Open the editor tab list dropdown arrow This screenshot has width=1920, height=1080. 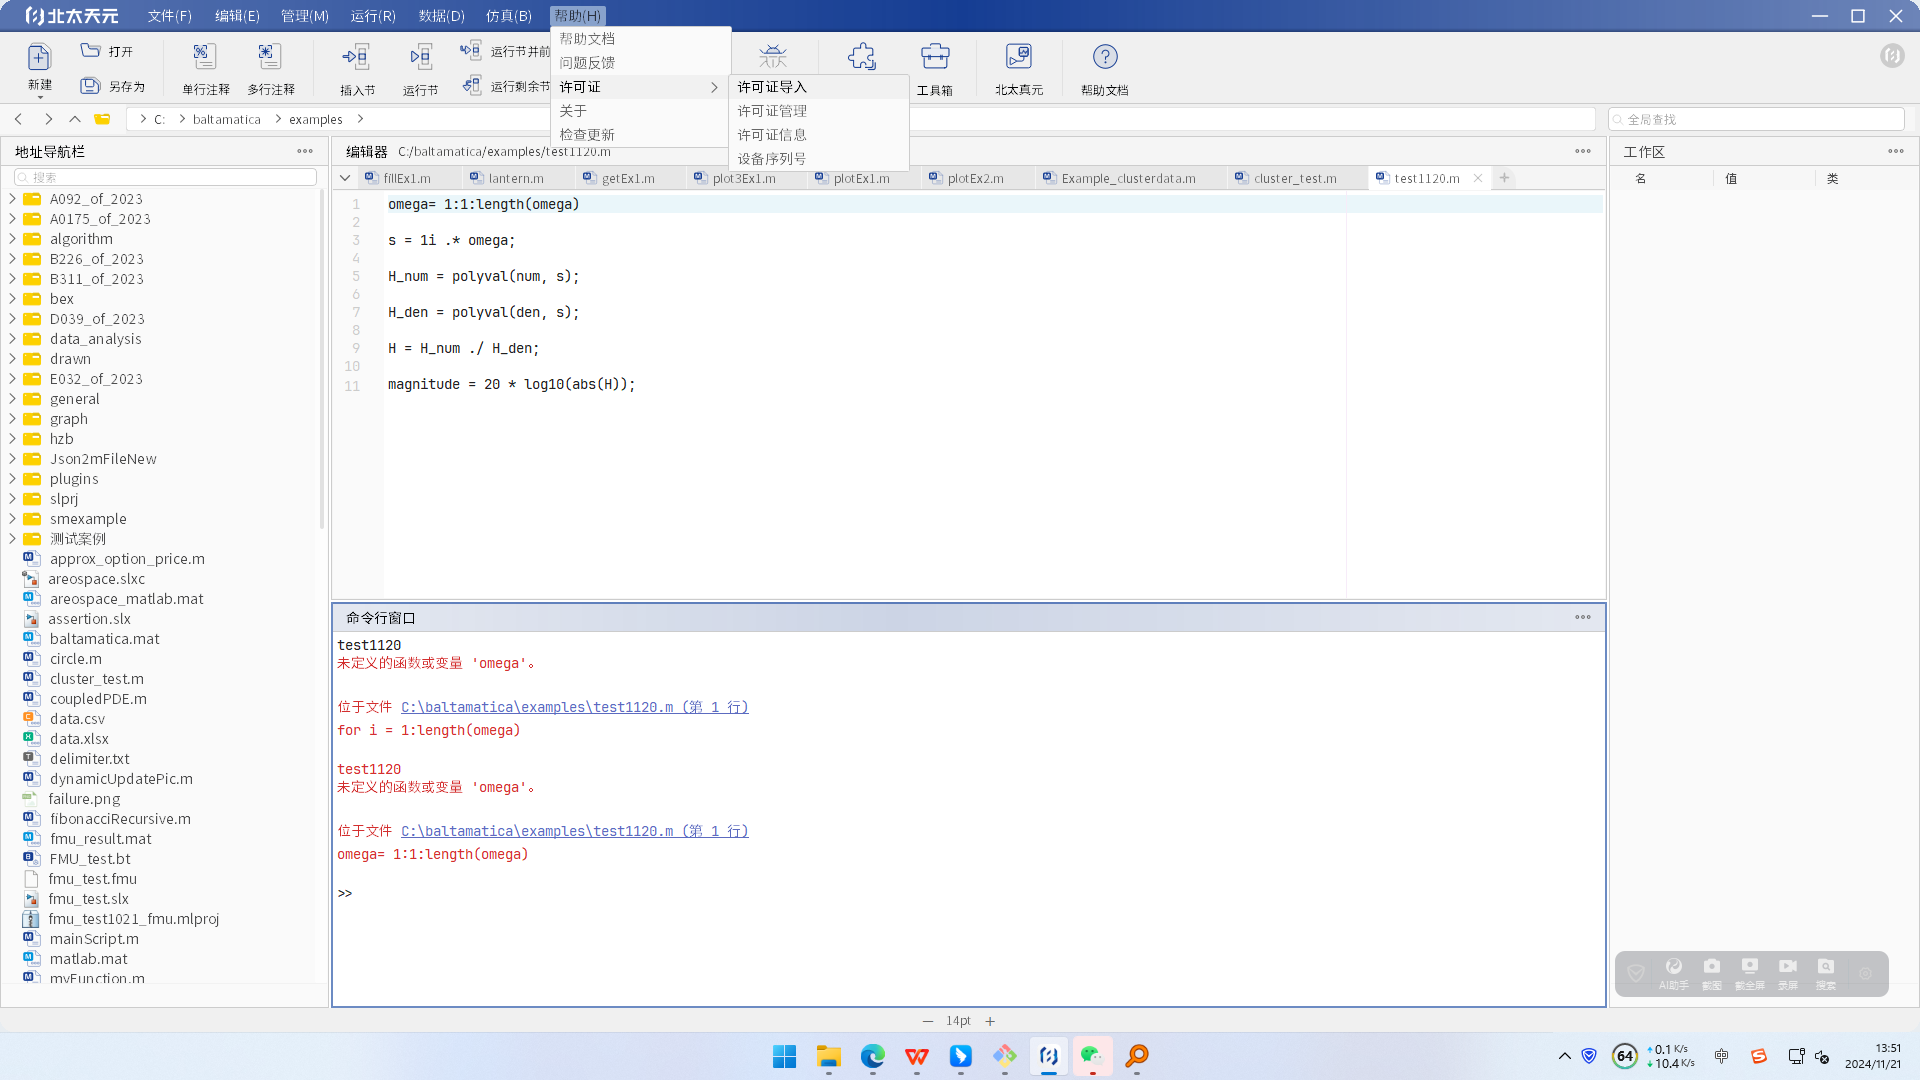pos(345,178)
